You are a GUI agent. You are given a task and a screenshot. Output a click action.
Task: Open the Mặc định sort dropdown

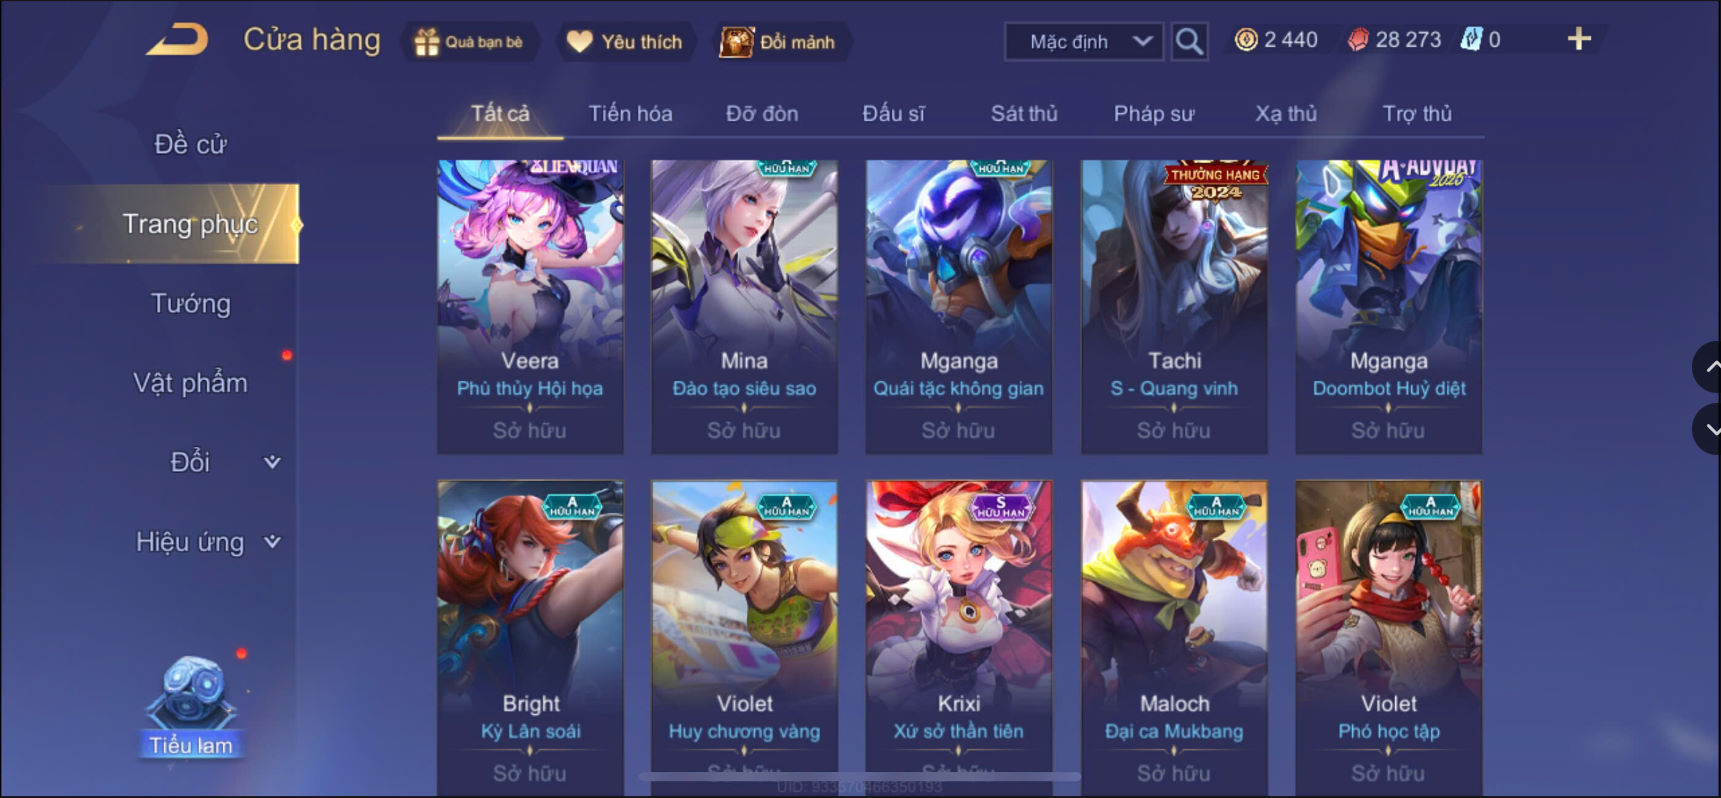click(x=1084, y=41)
